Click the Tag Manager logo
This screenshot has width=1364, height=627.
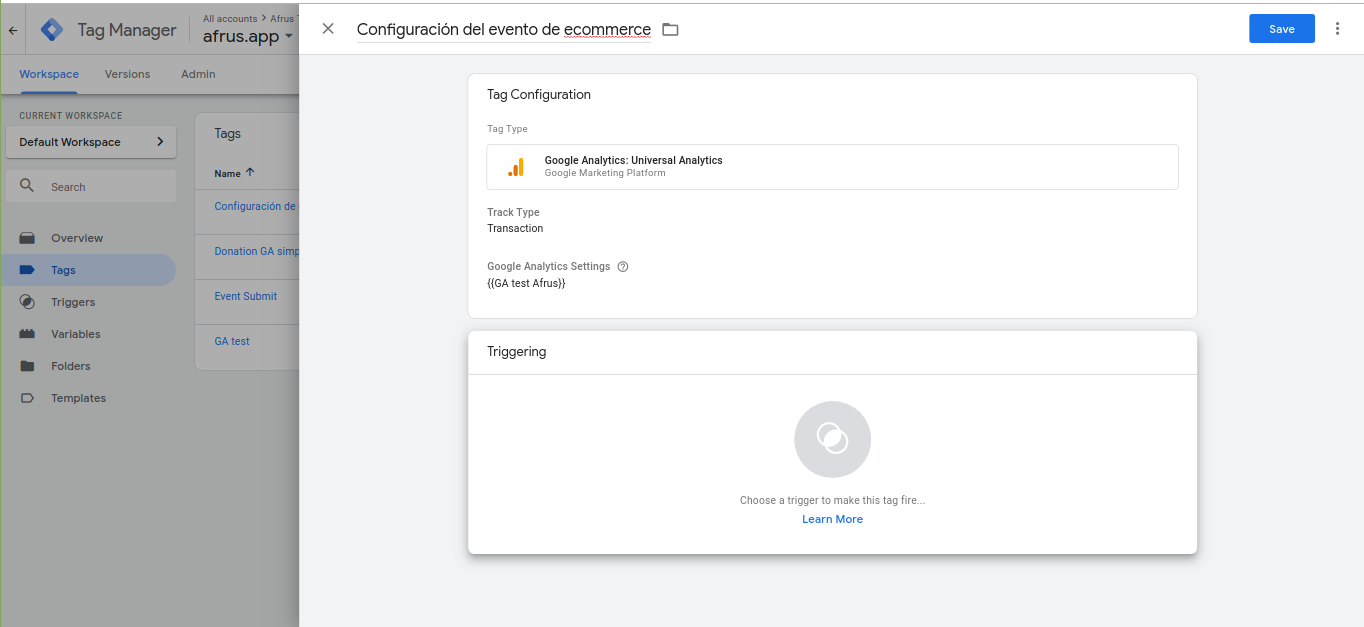(x=52, y=30)
